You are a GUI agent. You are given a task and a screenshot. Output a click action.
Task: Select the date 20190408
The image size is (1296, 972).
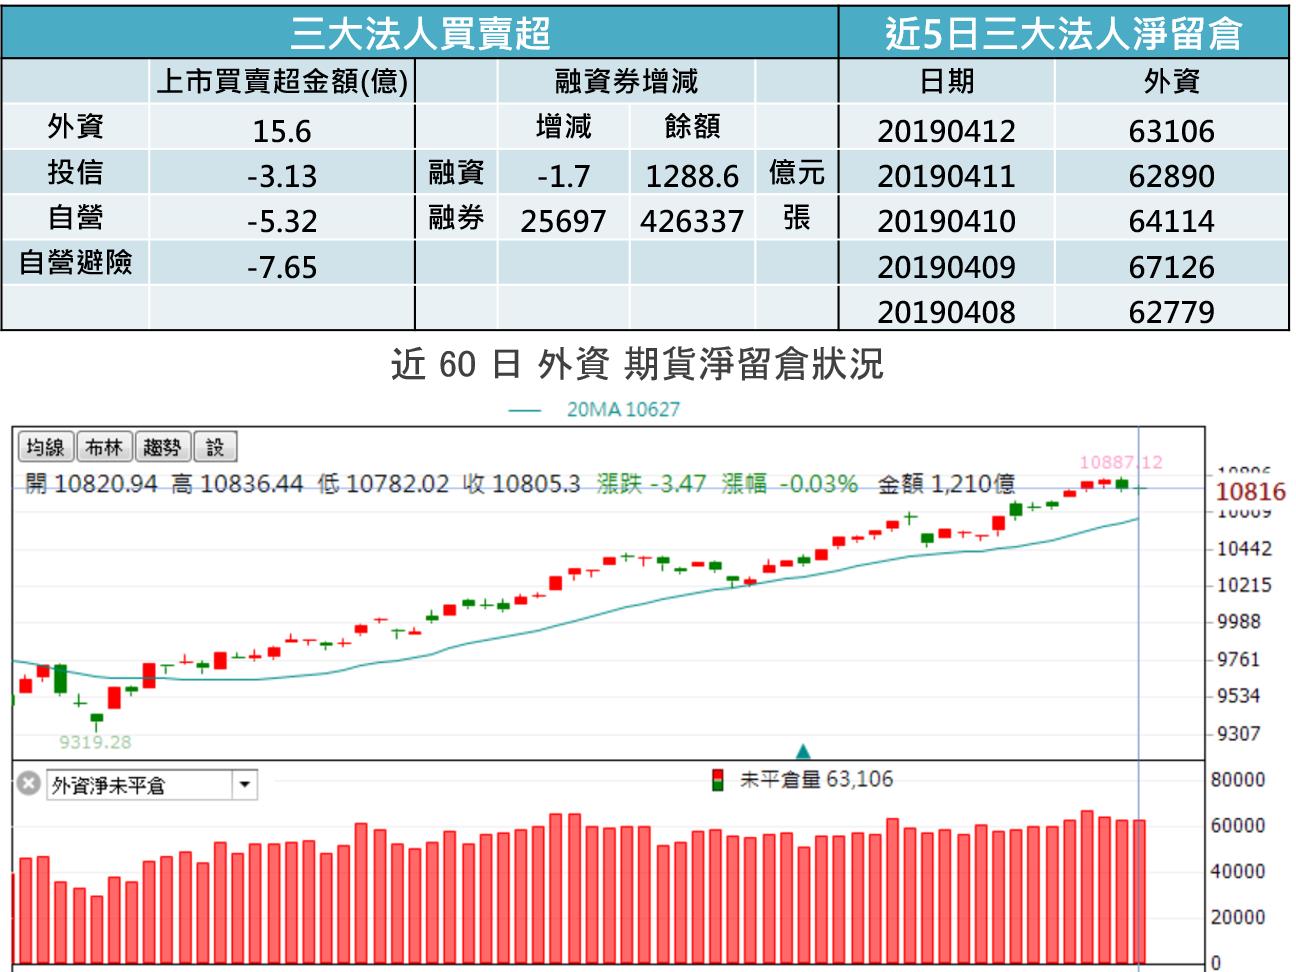click(946, 313)
